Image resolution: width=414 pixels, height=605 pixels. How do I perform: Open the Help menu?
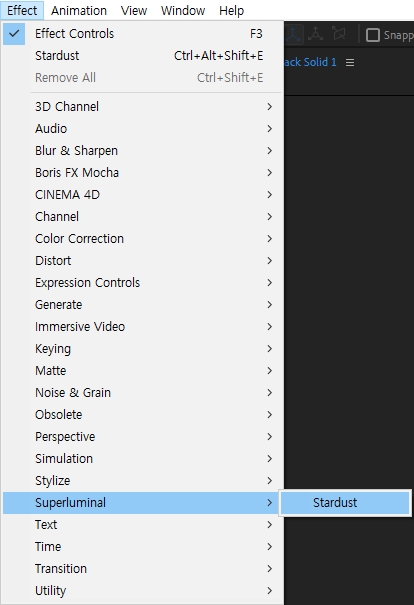pyautogui.click(x=232, y=10)
